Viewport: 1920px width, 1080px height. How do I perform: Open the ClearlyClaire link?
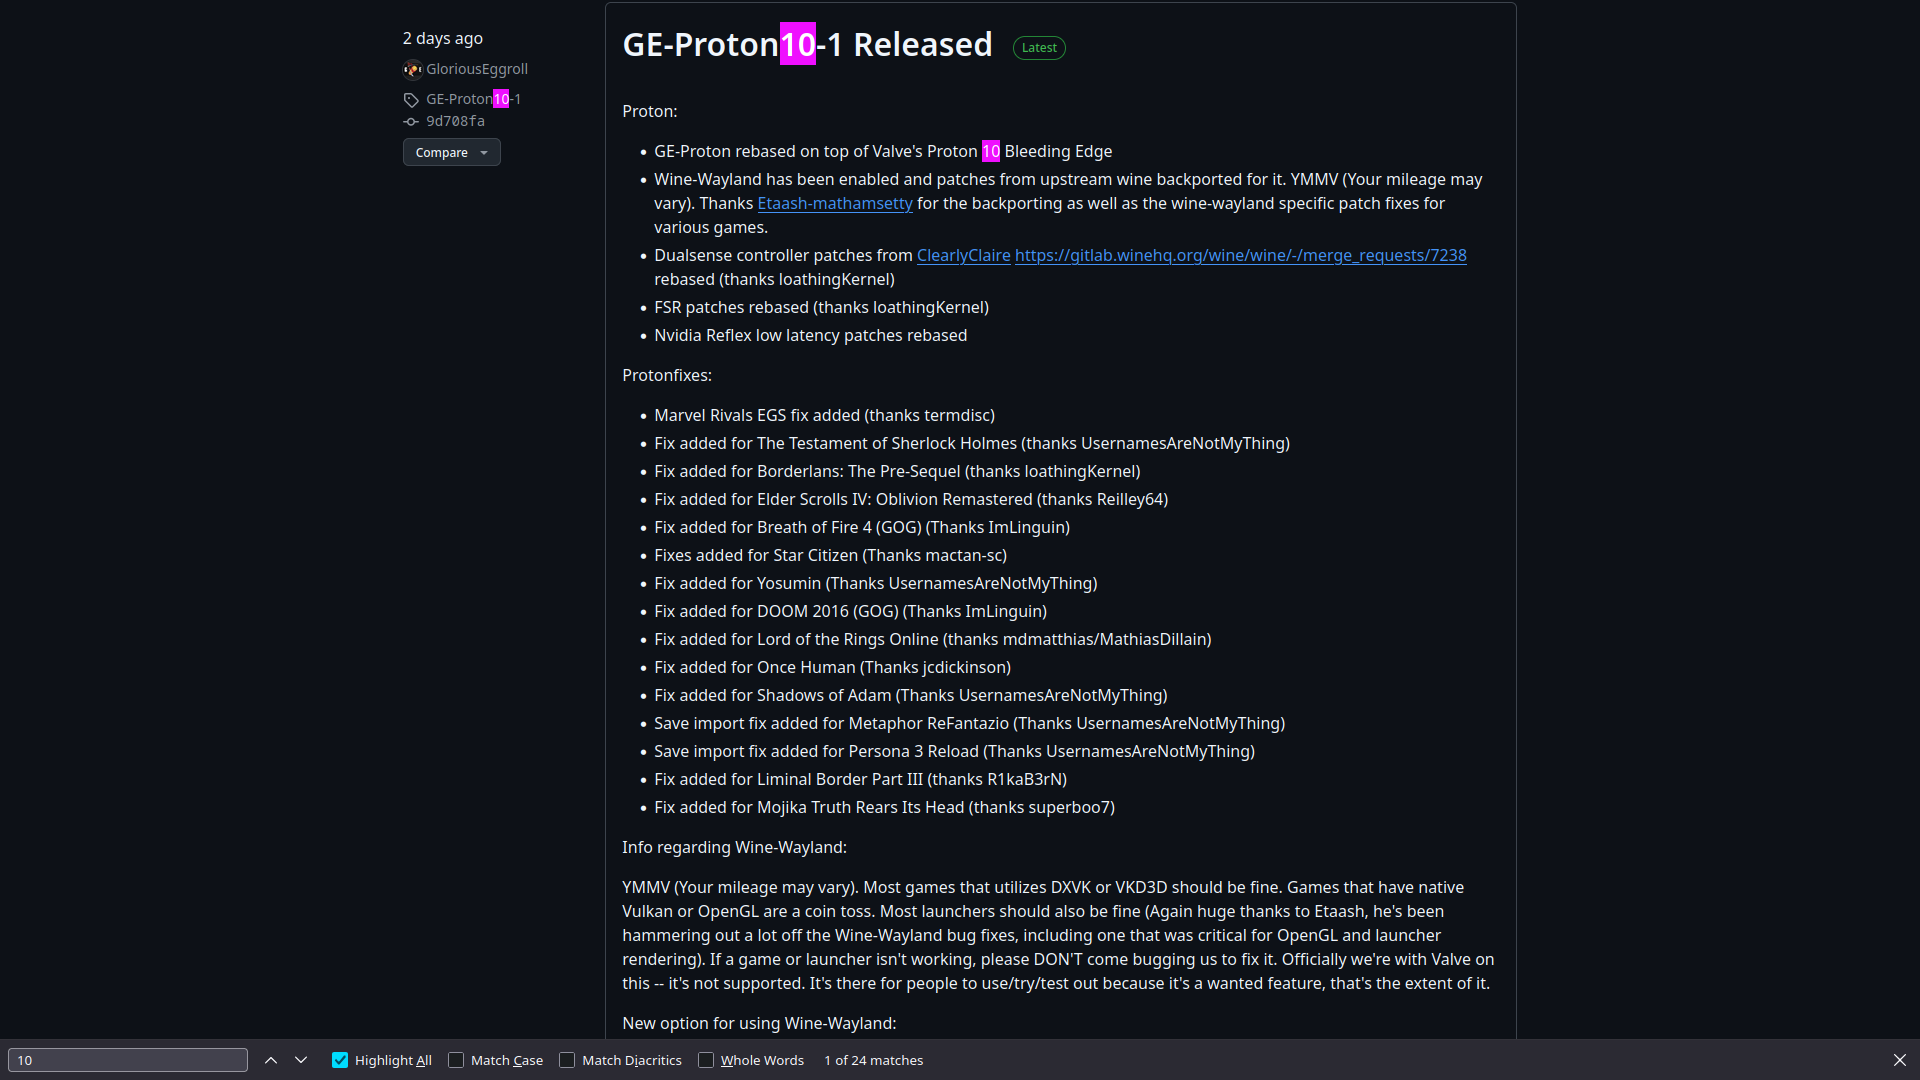point(964,255)
